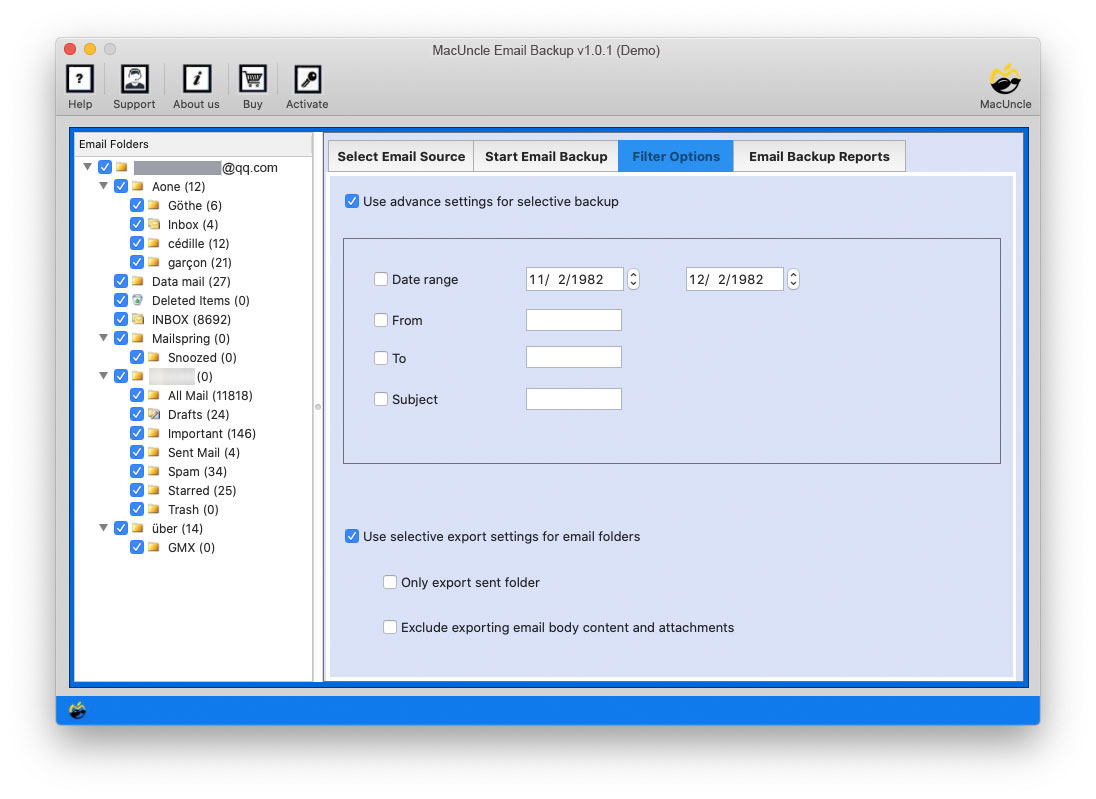
Task: Open the Select Email Source tab
Action: [400, 156]
